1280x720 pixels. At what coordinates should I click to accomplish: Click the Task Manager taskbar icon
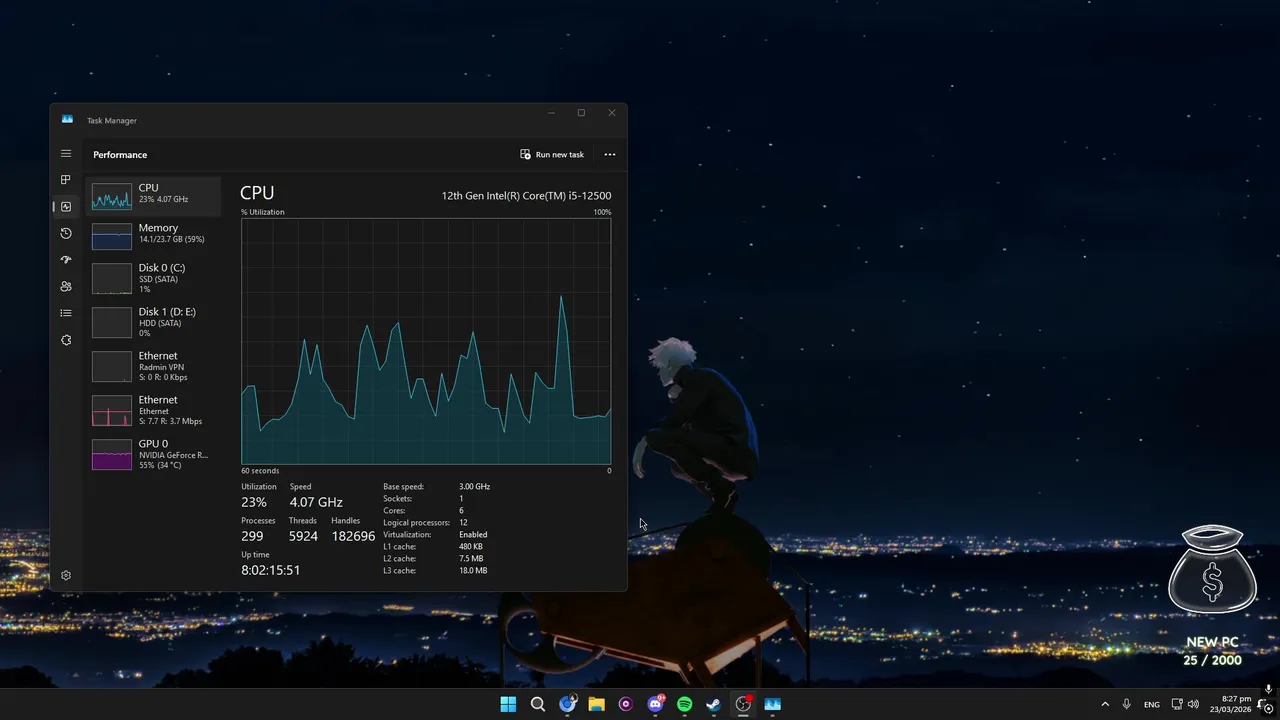click(772, 704)
